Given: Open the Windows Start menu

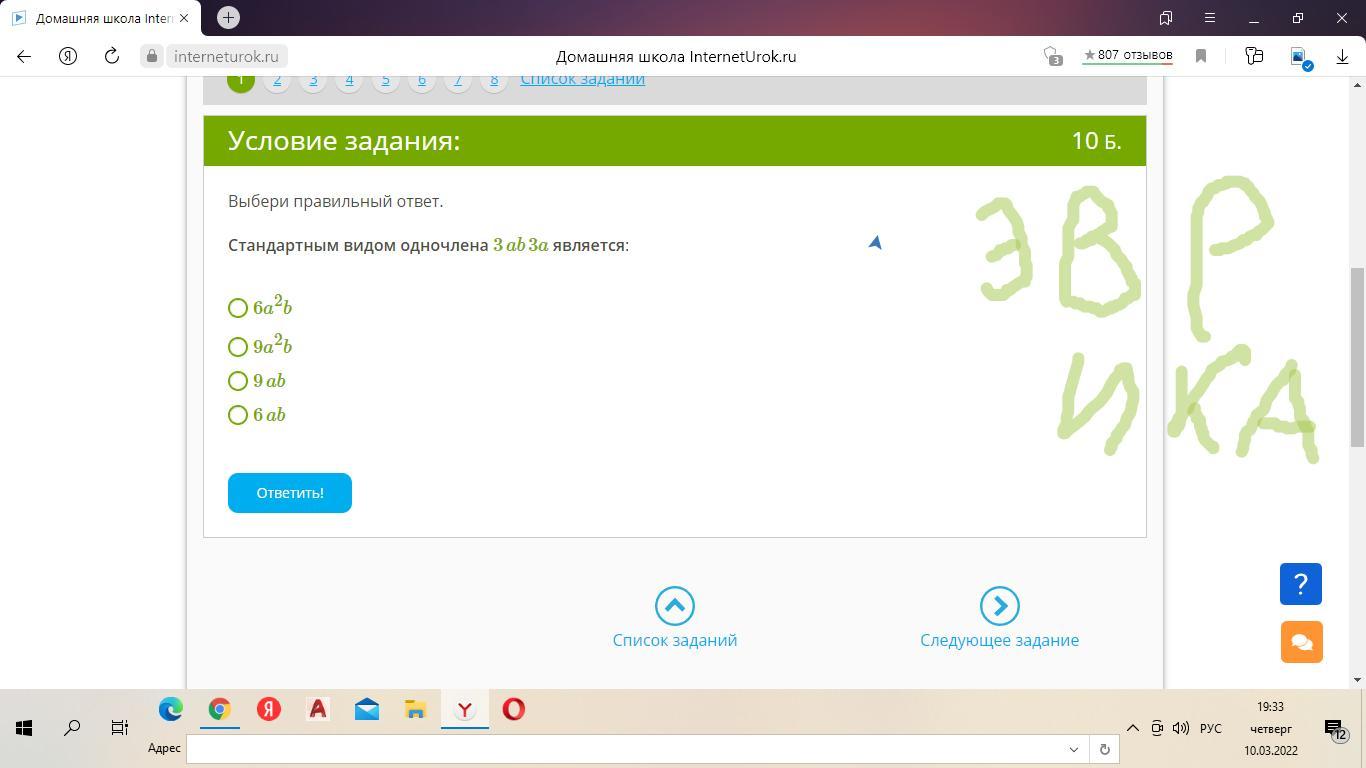Looking at the screenshot, I should [24, 728].
